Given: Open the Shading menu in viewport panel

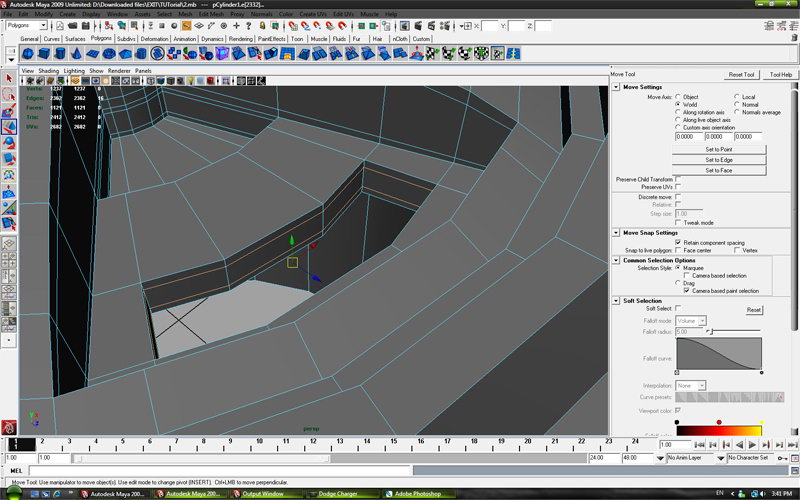Looking at the screenshot, I should pyautogui.click(x=47, y=71).
